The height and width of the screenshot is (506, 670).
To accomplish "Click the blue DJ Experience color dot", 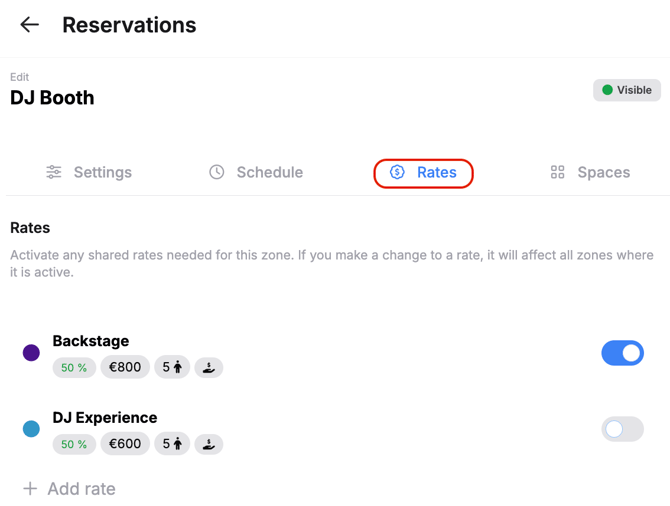I will [x=31, y=429].
